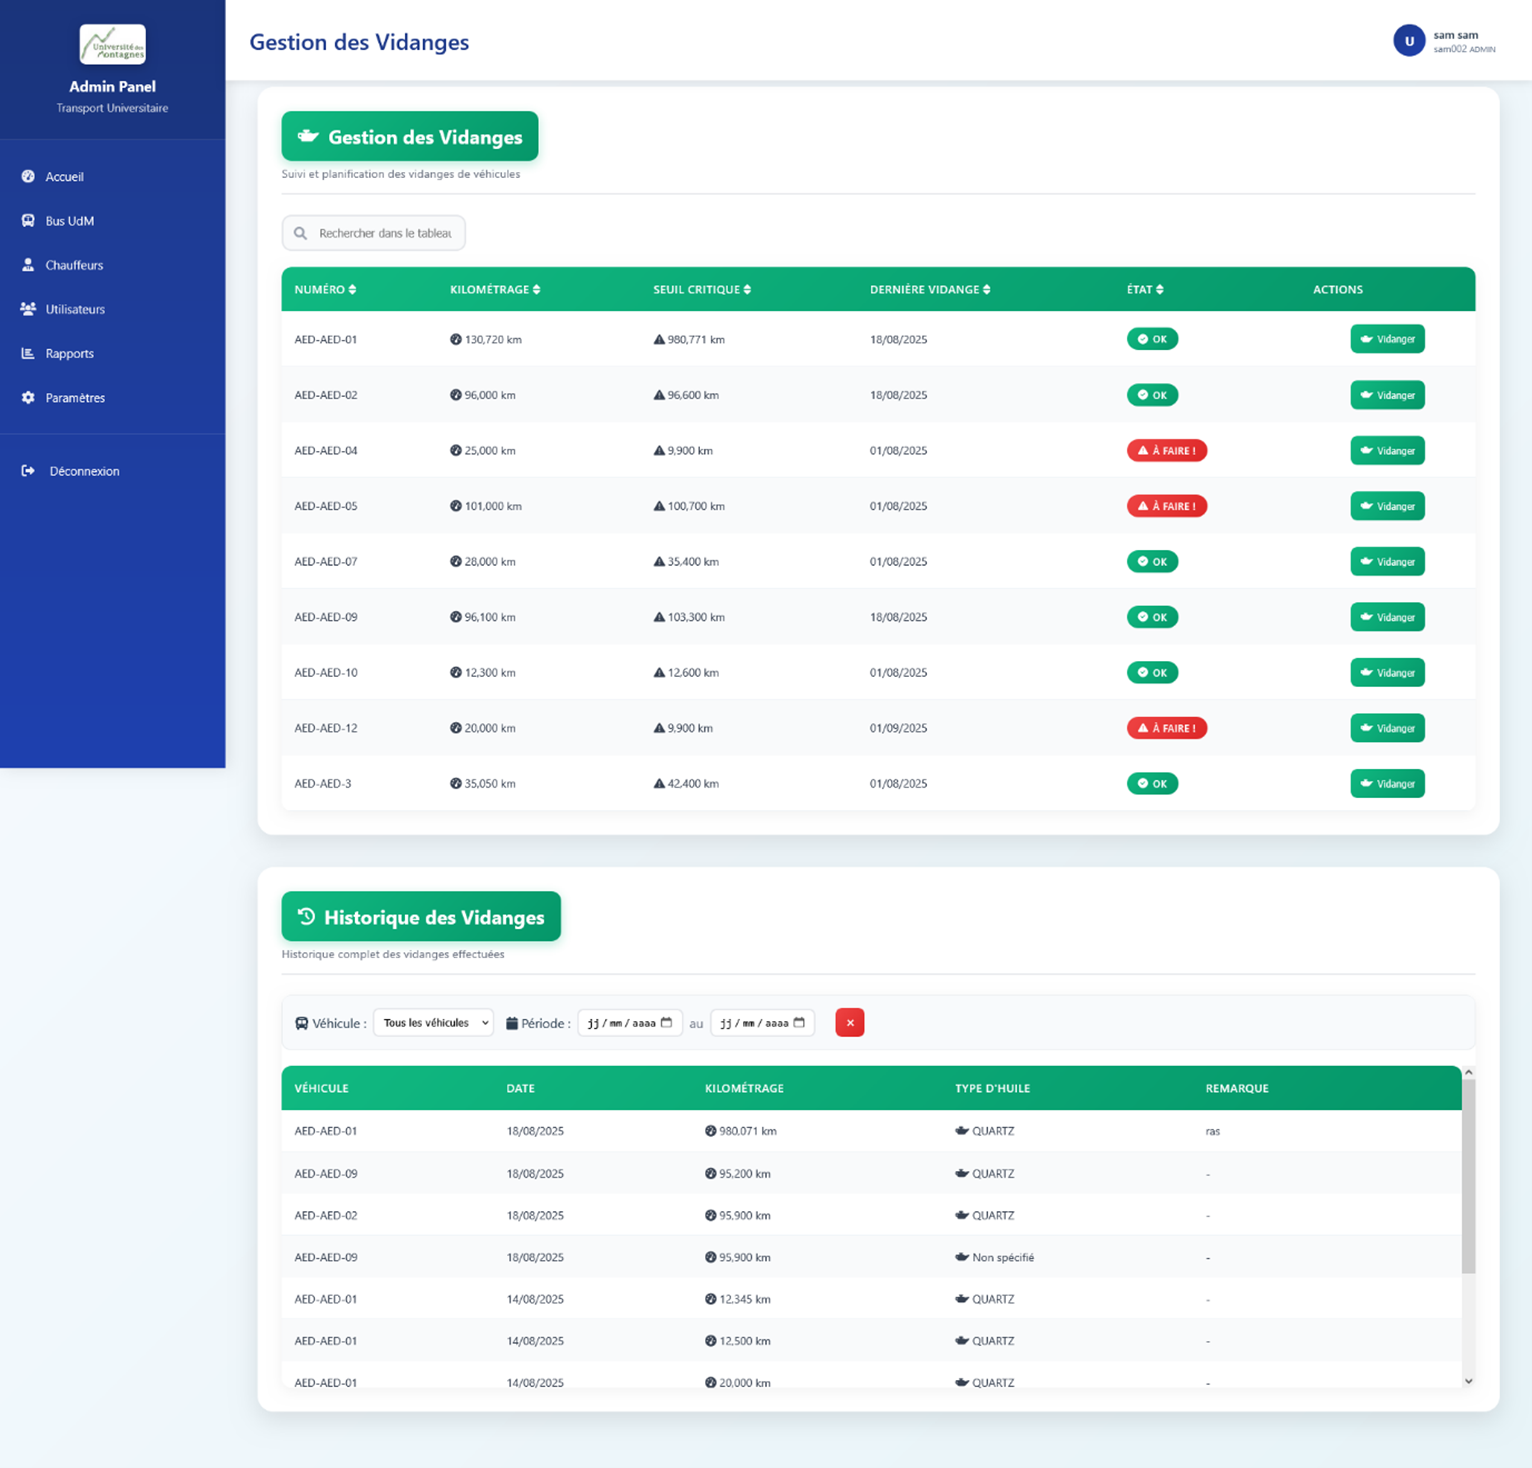Click the Déconnexion logout icon

pyautogui.click(x=28, y=470)
